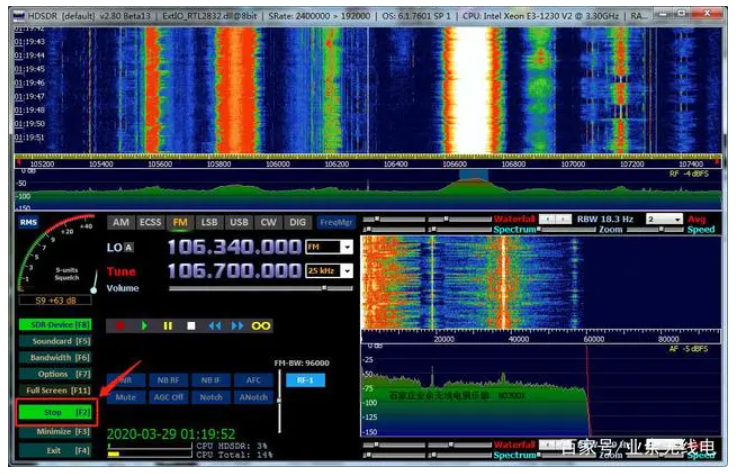Viewport: 736px width, 474px height.
Task: Toggle the Mute button
Action: coord(125,396)
